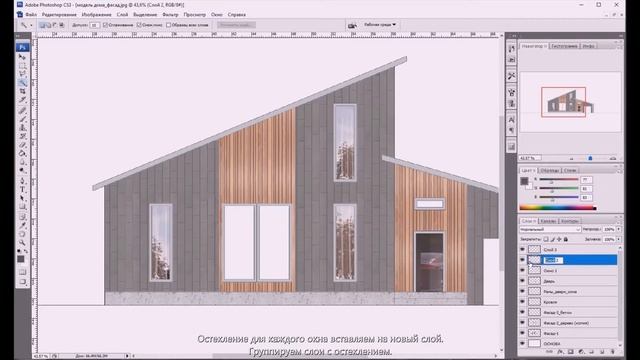Switch to the Гистограмма tab

pyautogui.click(x=564, y=46)
